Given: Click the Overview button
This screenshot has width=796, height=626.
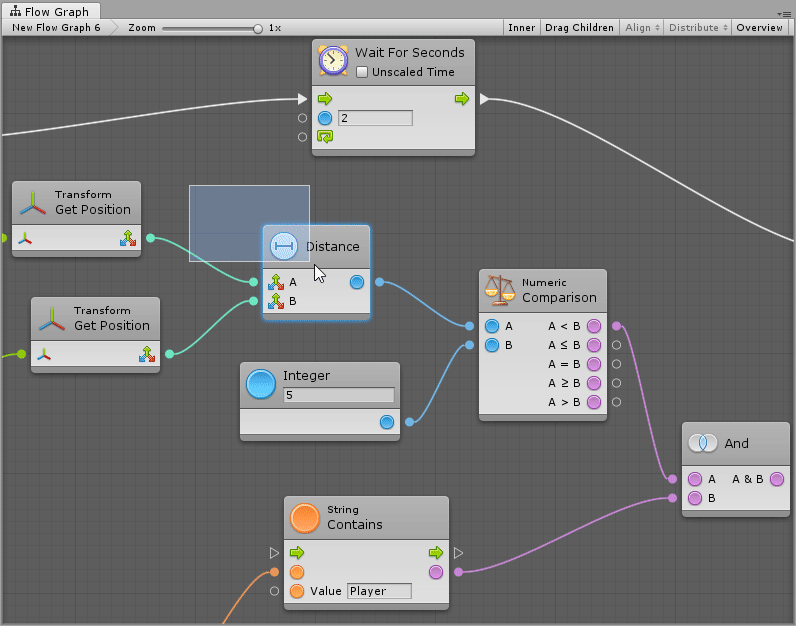Looking at the screenshot, I should point(759,28).
